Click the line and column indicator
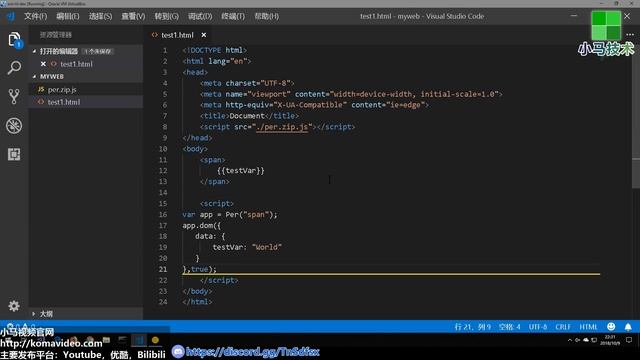This screenshot has width=640, height=360. (x=473, y=327)
